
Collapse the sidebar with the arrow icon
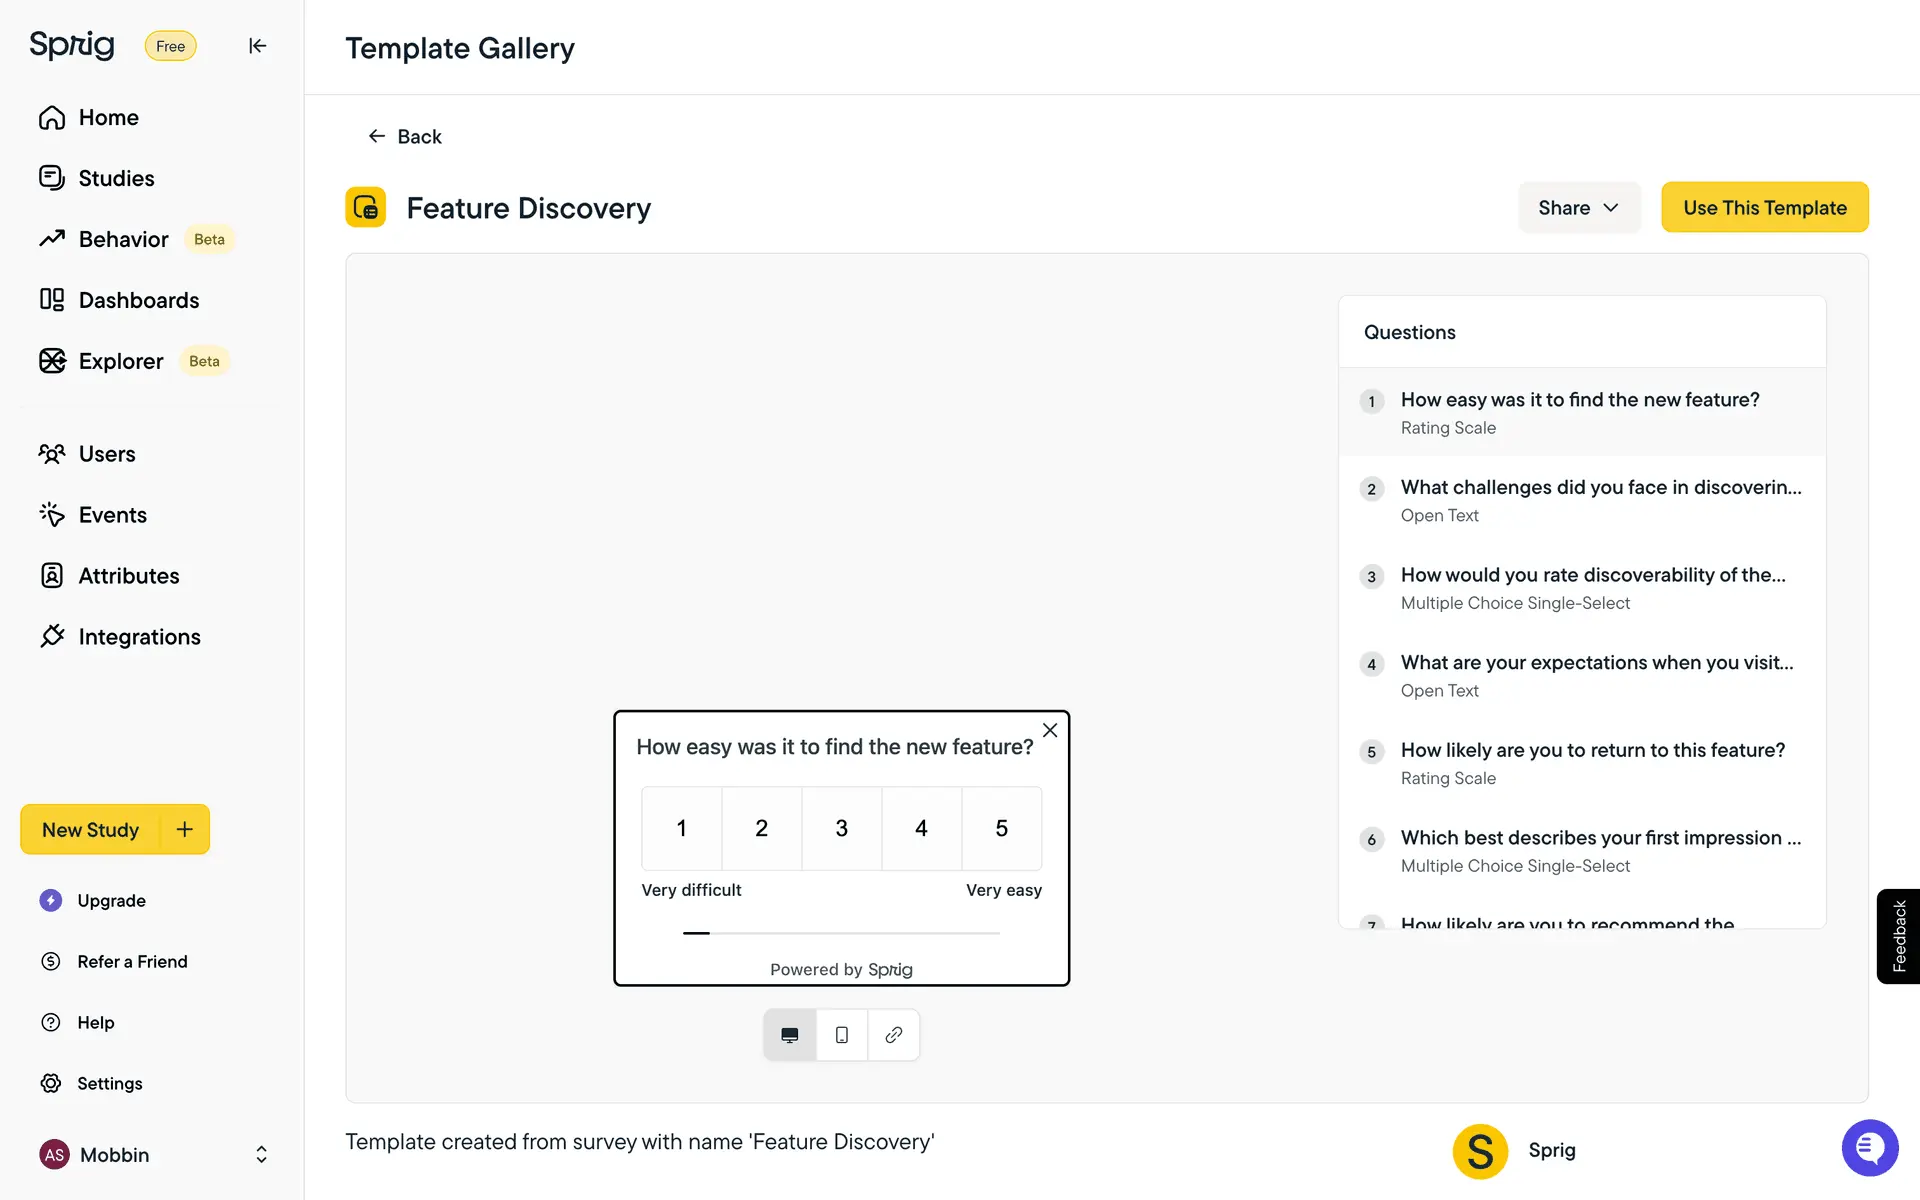[x=257, y=46]
